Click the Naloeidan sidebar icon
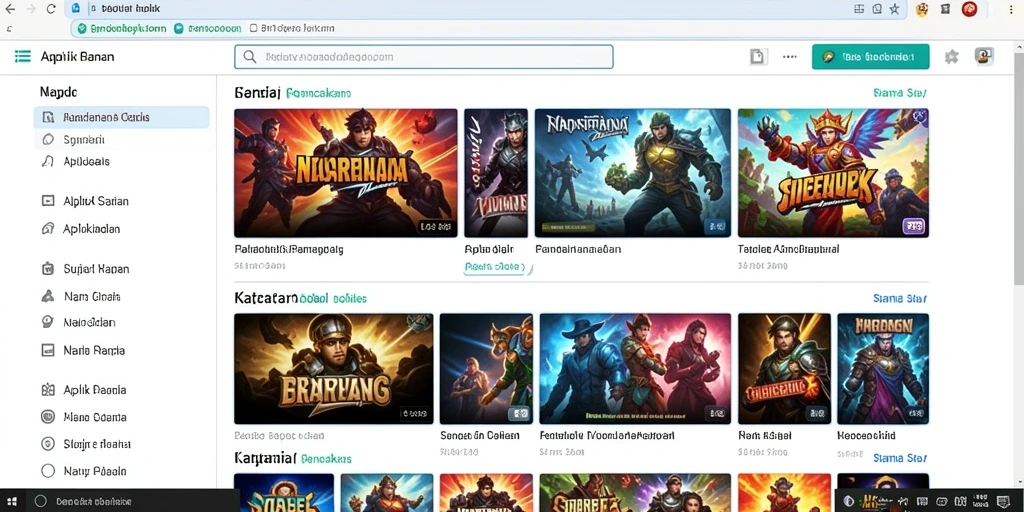 (x=48, y=322)
